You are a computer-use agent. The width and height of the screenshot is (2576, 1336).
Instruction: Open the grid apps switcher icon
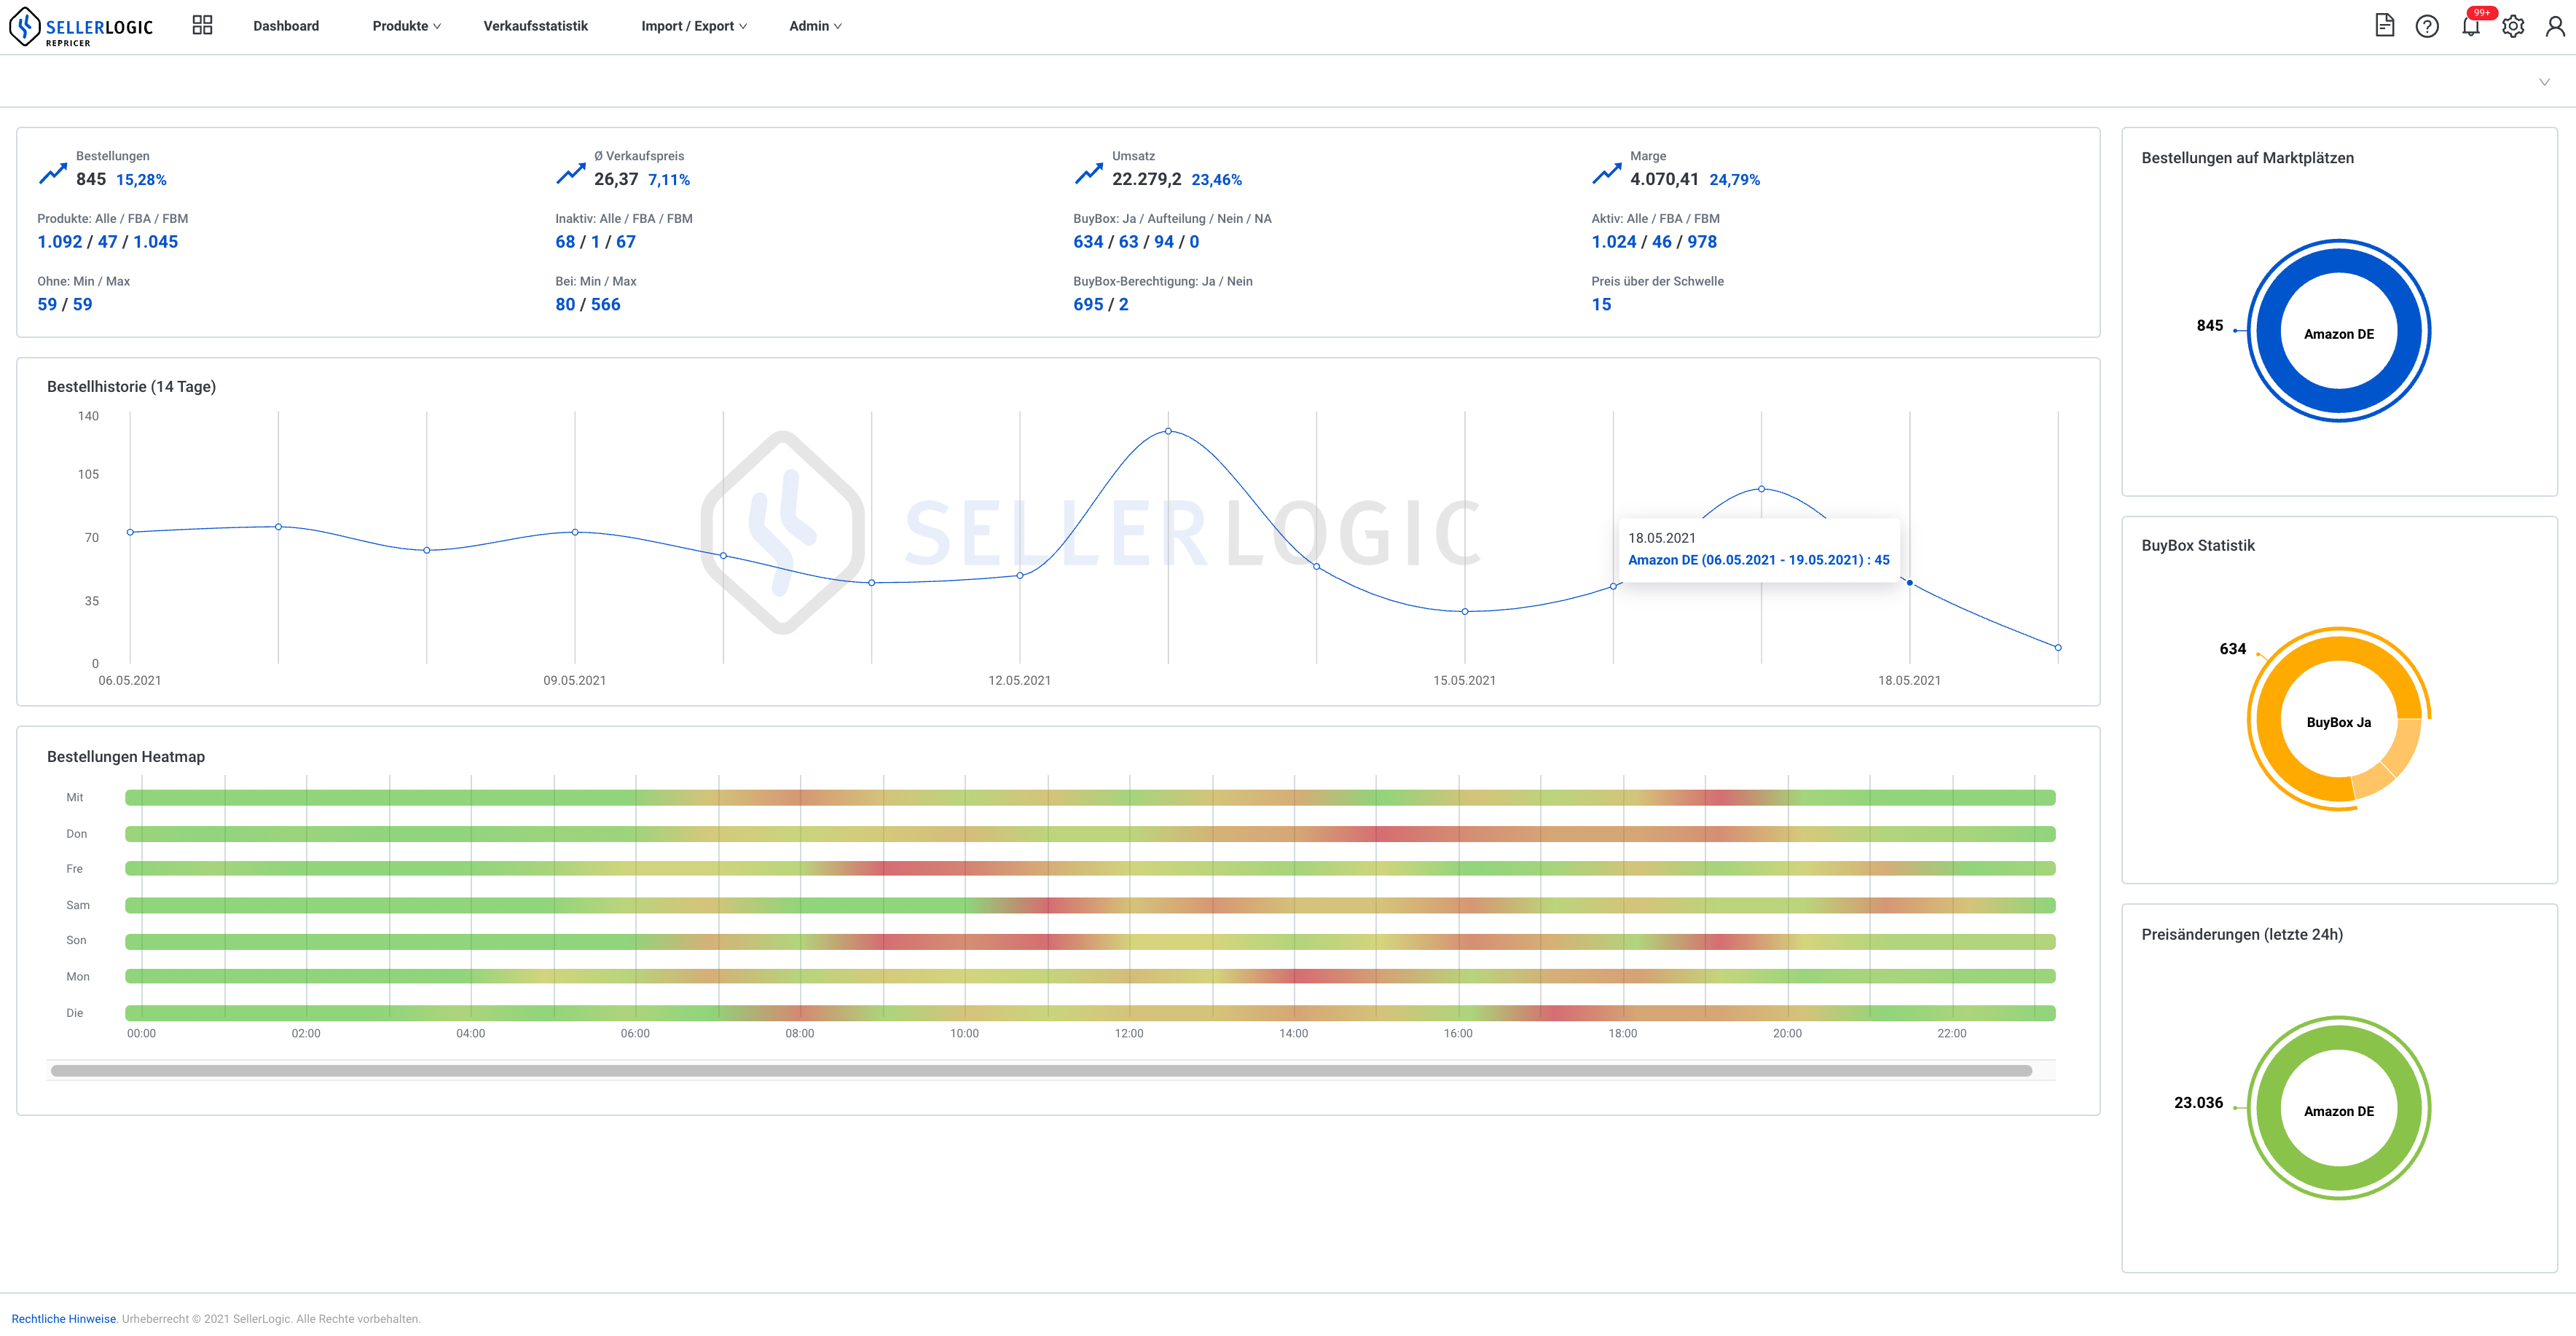[202, 25]
